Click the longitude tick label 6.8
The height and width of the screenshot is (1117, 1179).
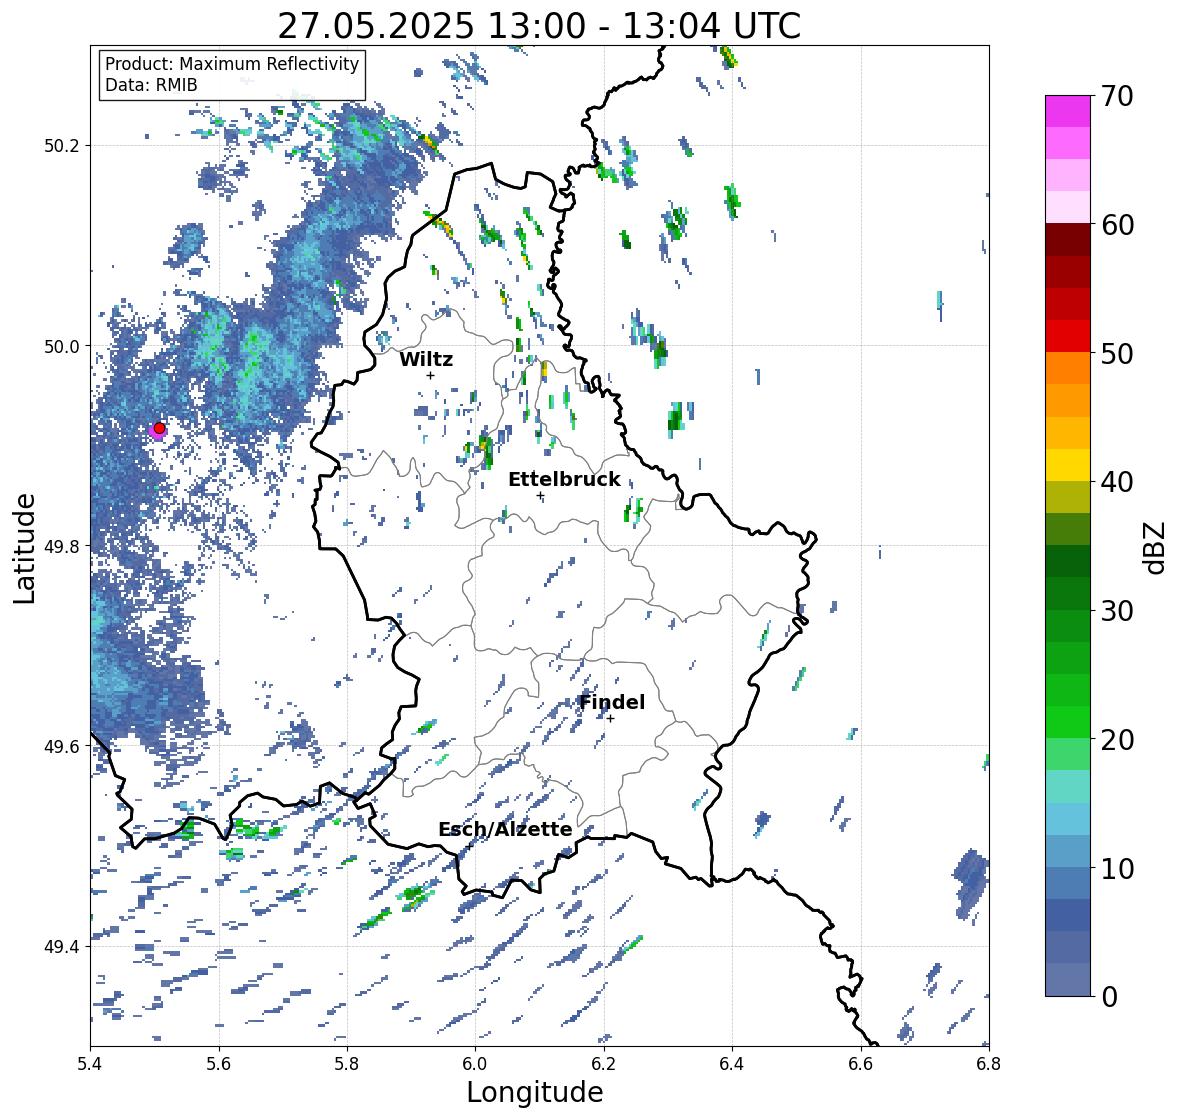click(989, 1064)
